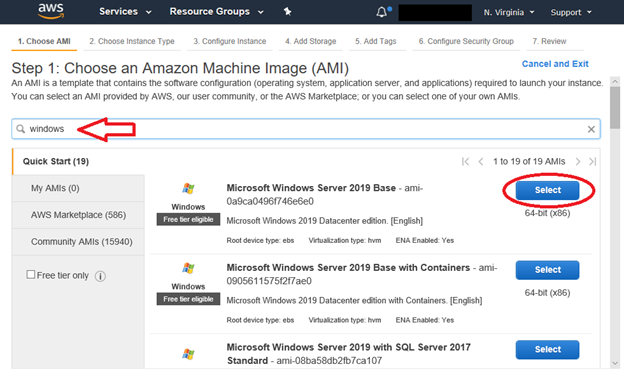Go to 4. Add Storage tab
Screen dimensions: 624x369
pos(310,41)
